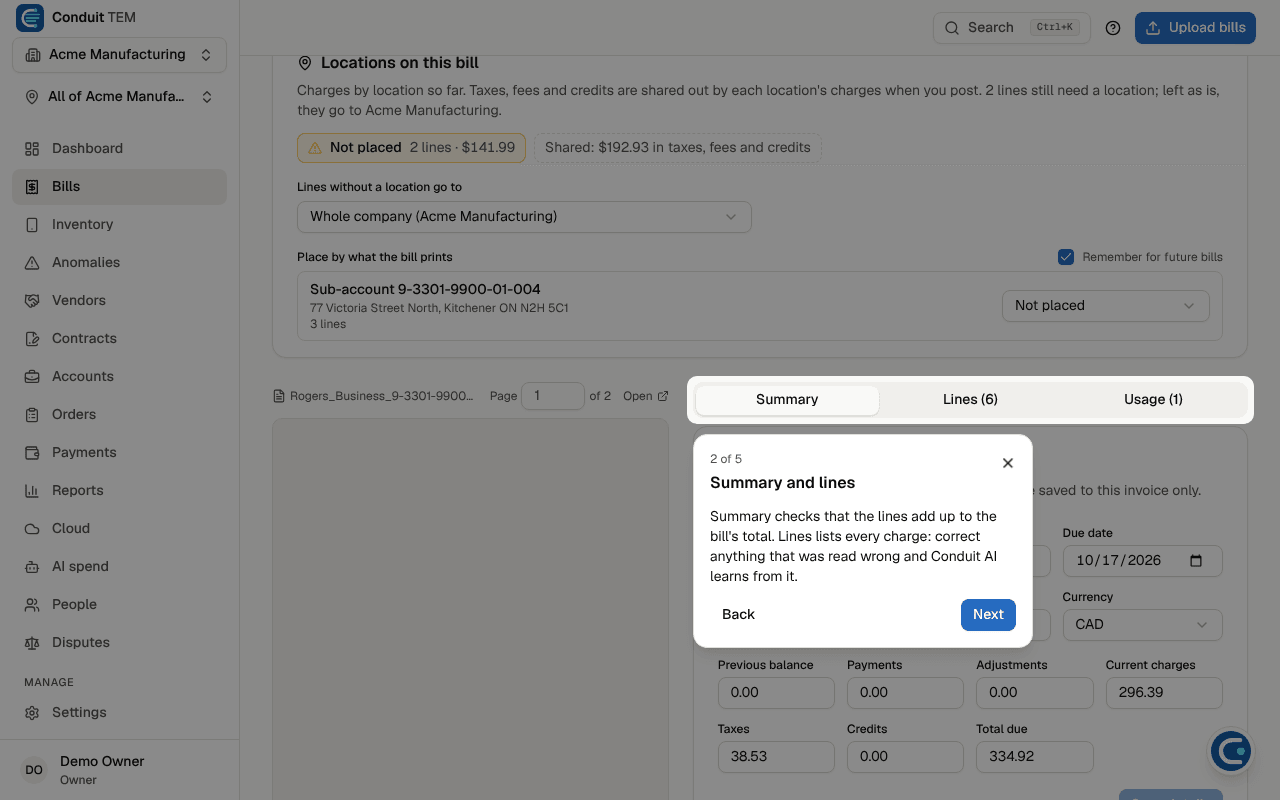Image resolution: width=1280 pixels, height=800 pixels.
Task: Navigate to Contracts
Action: tap(119, 338)
